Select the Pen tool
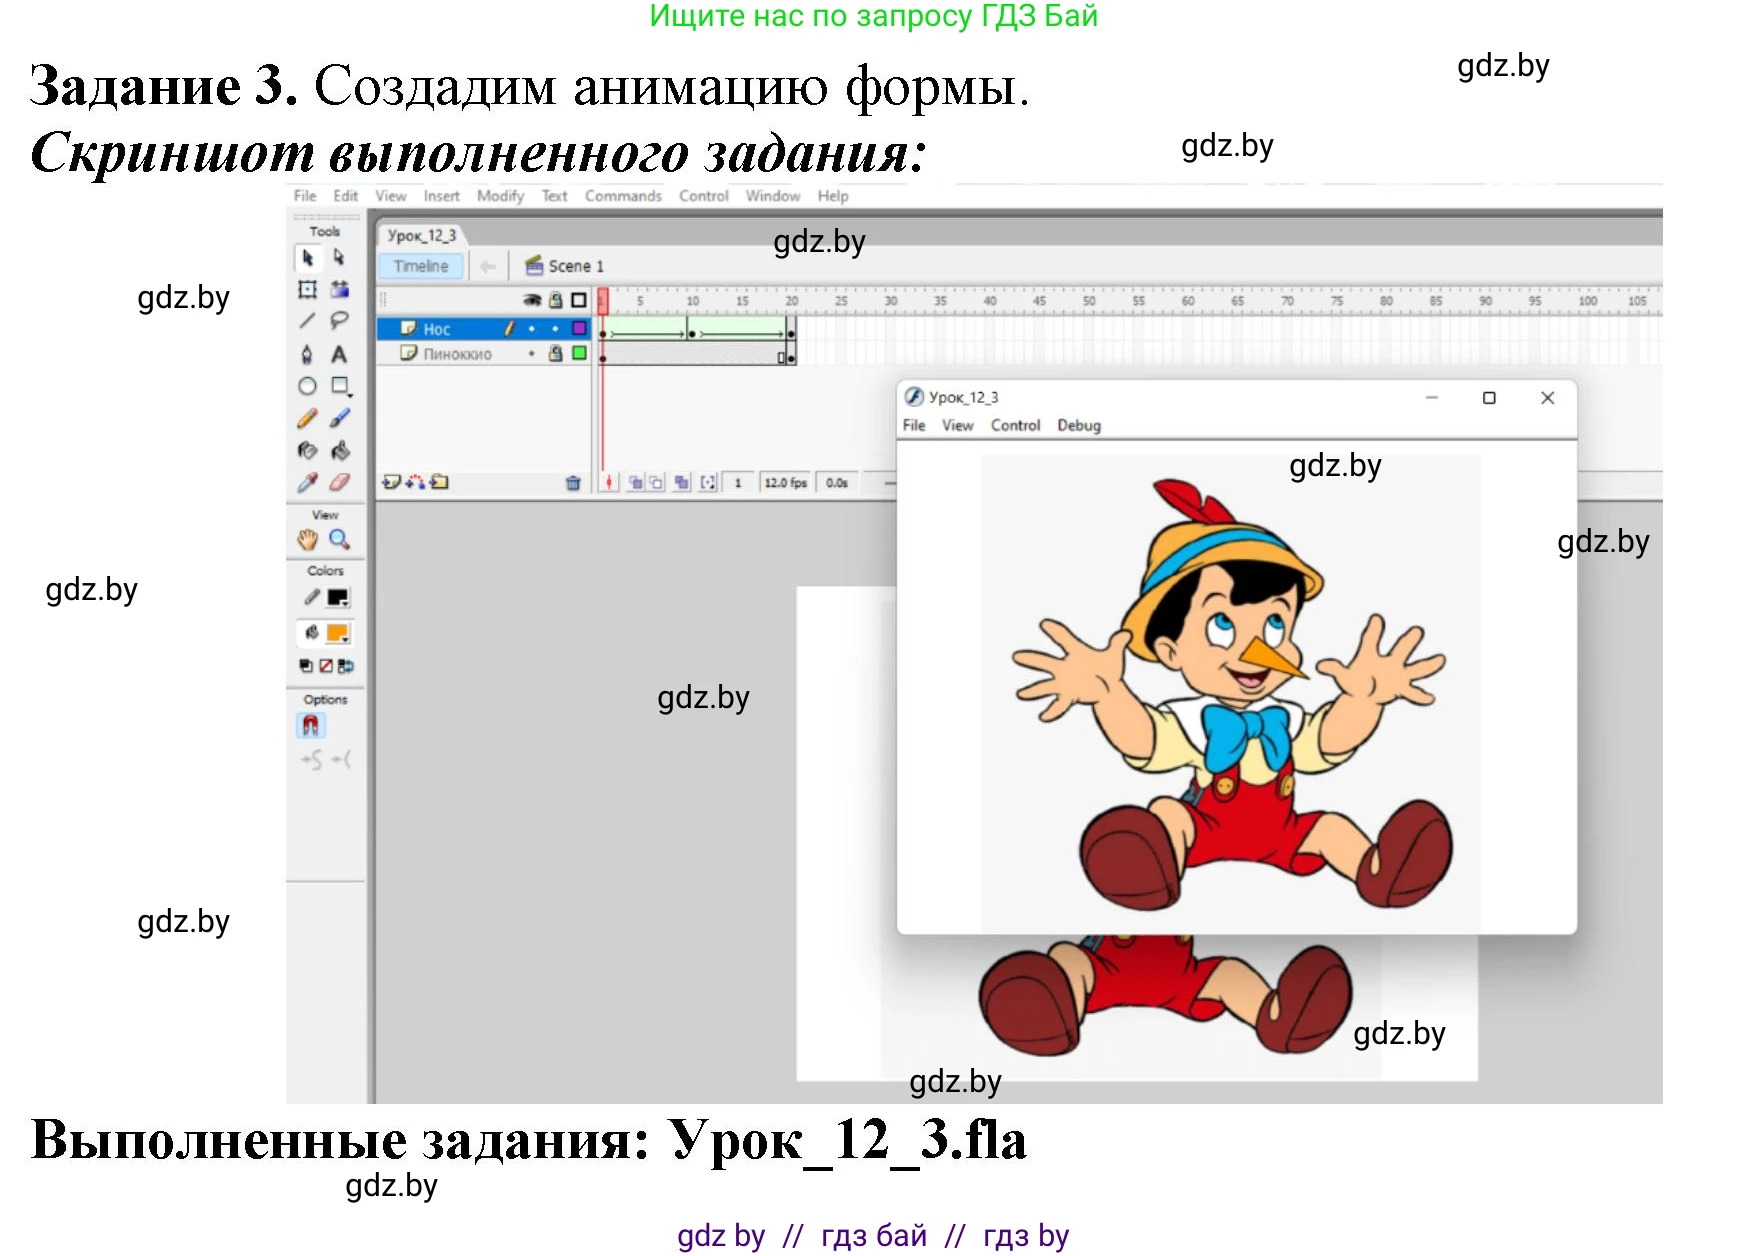Screen dimensions: 1749x1256 click(307, 355)
